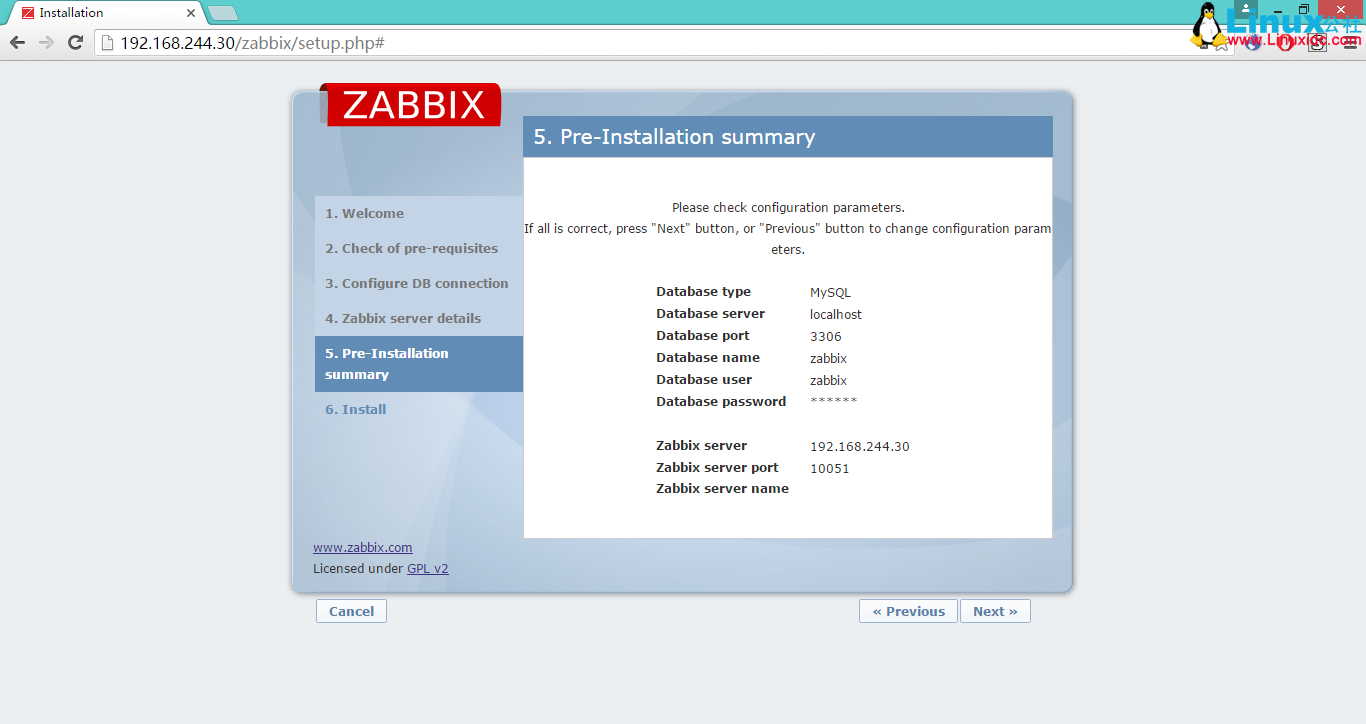Click inside the browser address bar
Screen dimensions: 1366x724
(x=400, y=43)
